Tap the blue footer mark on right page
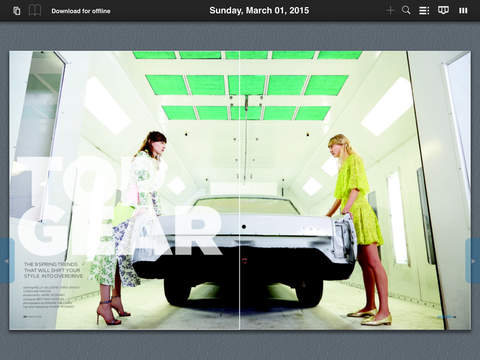Screen dimensions: 480x360 (446, 317)
